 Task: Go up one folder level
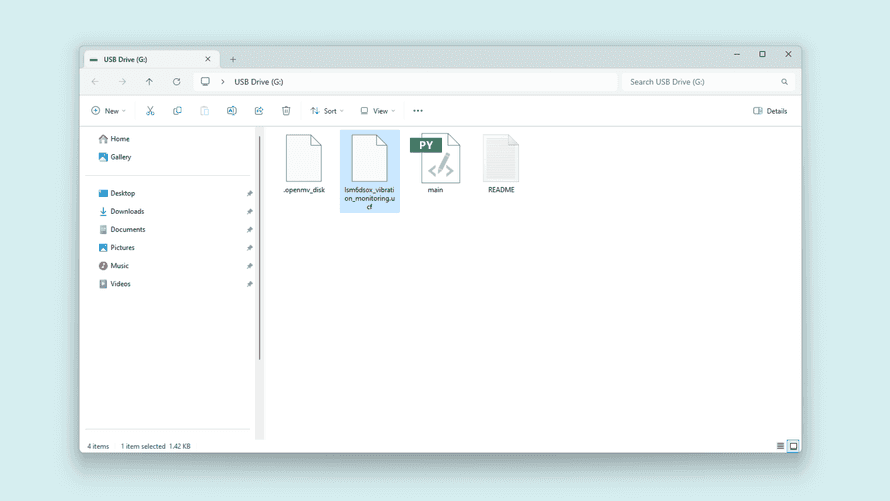pos(149,82)
